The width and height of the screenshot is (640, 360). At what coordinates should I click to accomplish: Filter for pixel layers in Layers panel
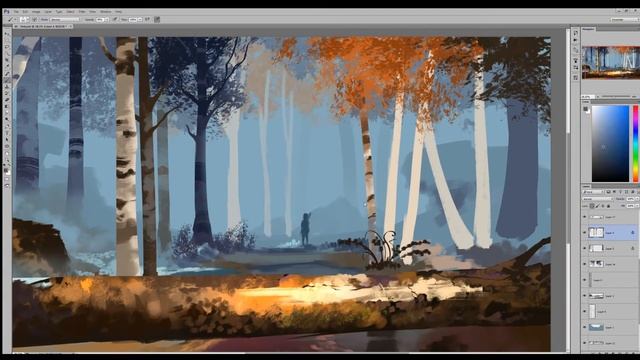click(608, 191)
